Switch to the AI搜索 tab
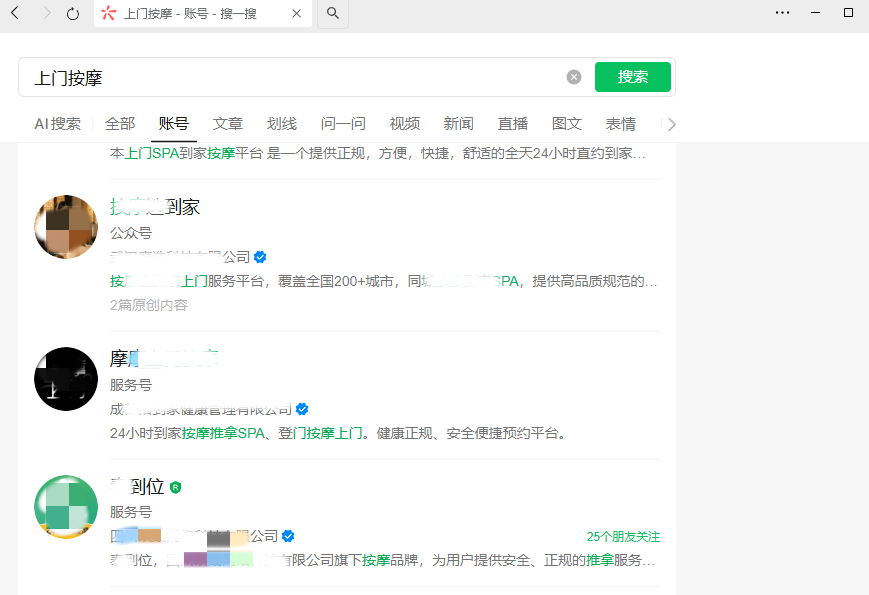Image resolution: width=869 pixels, height=595 pixels. pyautogui.click(x=57, y=124)
